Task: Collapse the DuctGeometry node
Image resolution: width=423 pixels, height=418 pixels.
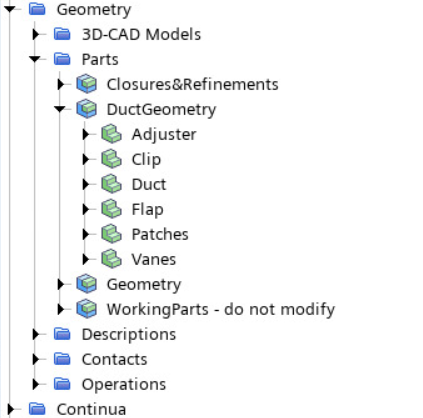Action: [x=60, y=109]
